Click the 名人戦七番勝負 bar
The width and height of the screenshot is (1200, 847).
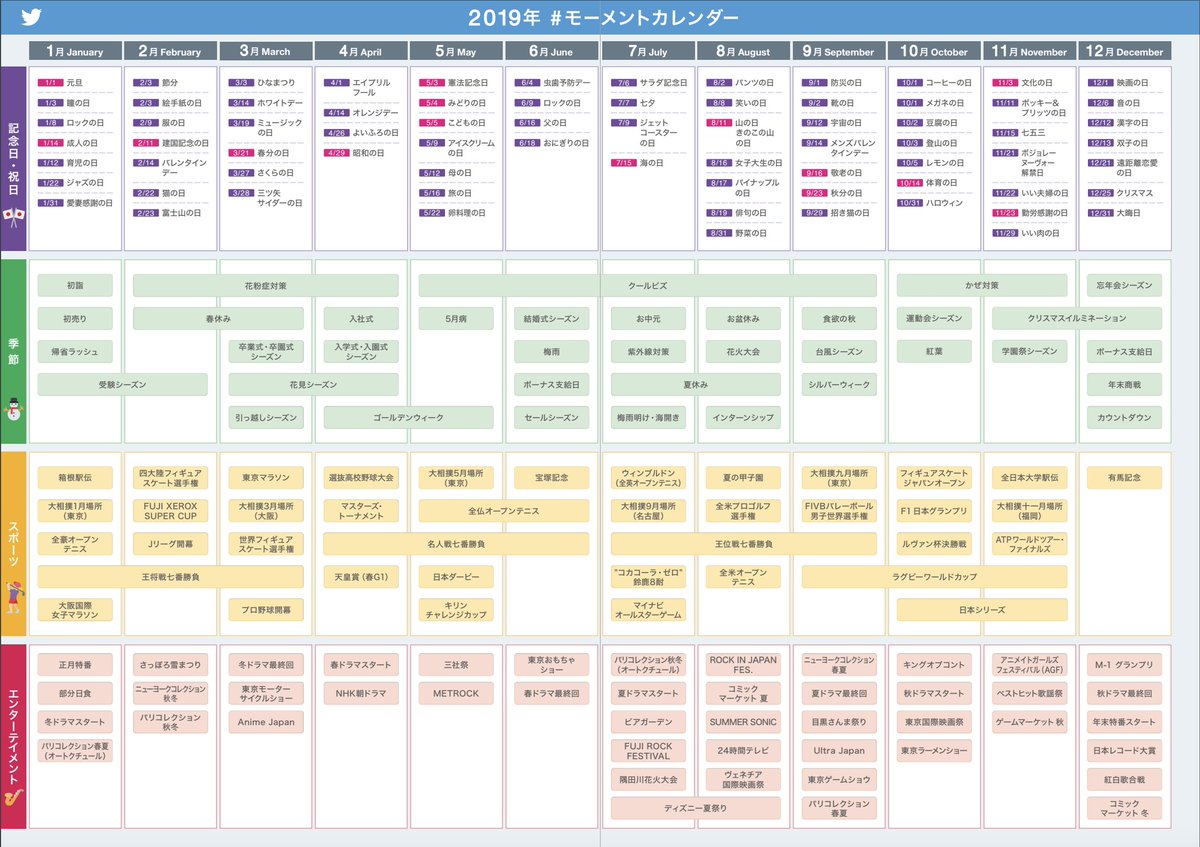456,544
